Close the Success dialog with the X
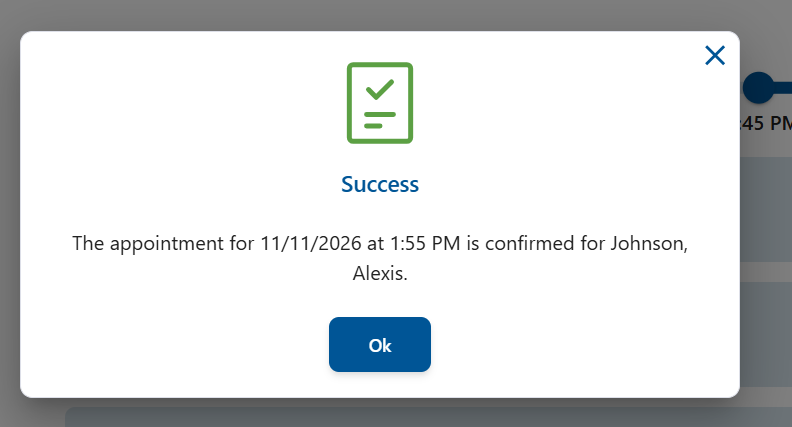This screenshot has width=792, height=427. tap(715, 55)
